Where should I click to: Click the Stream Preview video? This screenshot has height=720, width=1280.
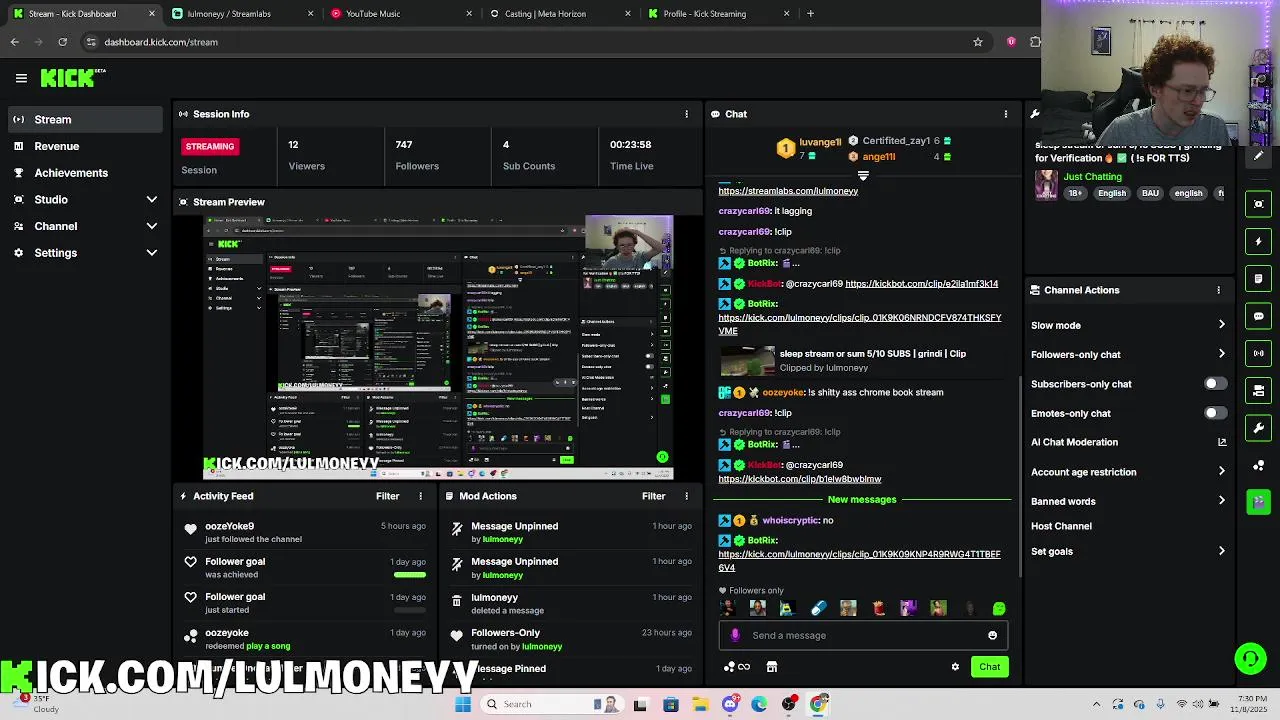click(x=438, y=348)
